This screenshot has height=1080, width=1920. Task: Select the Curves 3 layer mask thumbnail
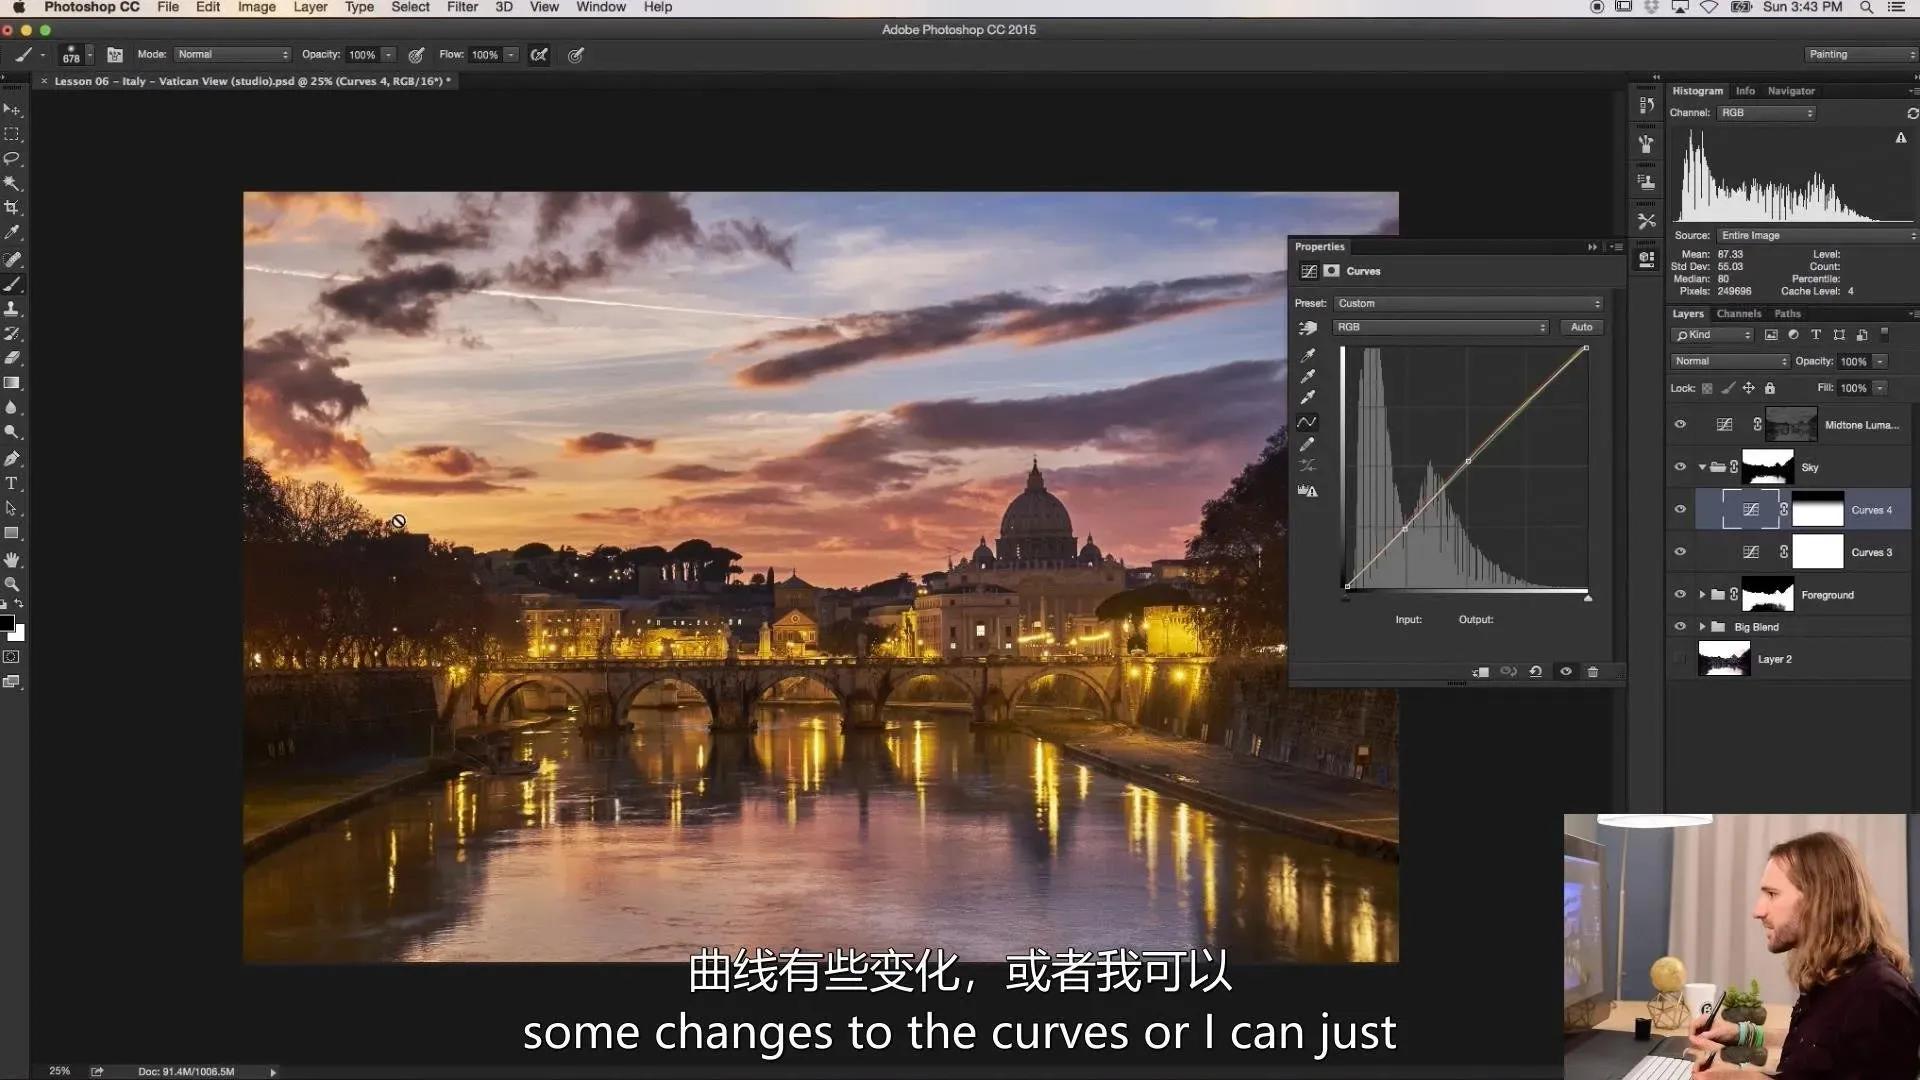coord(1817,552)
